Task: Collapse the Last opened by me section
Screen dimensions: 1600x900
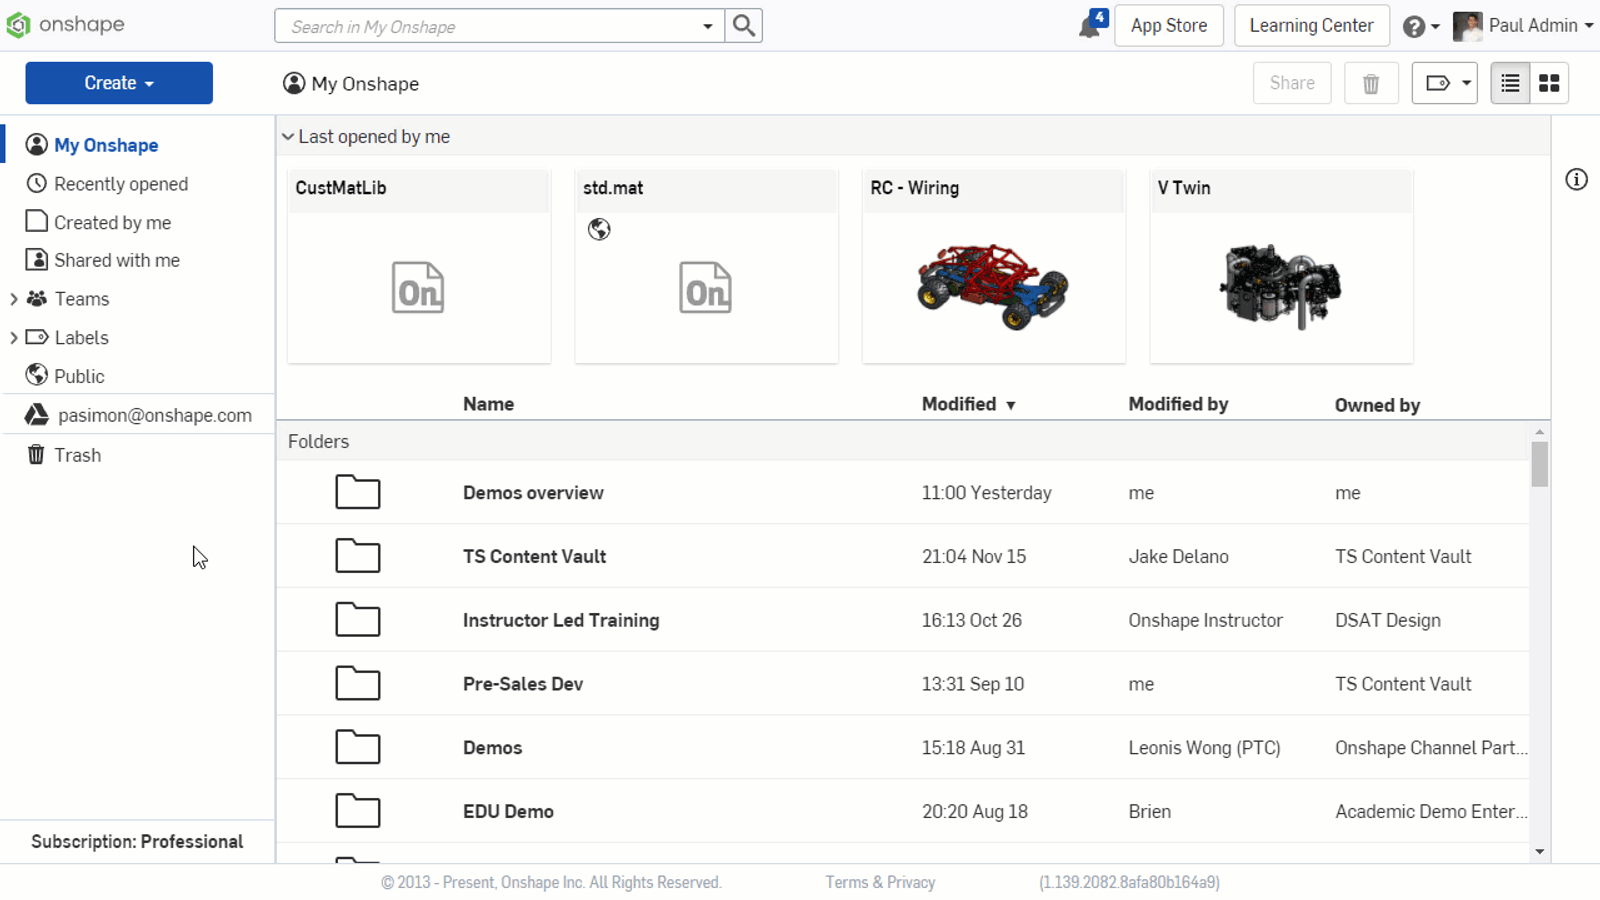Action: tap(288, 136)
